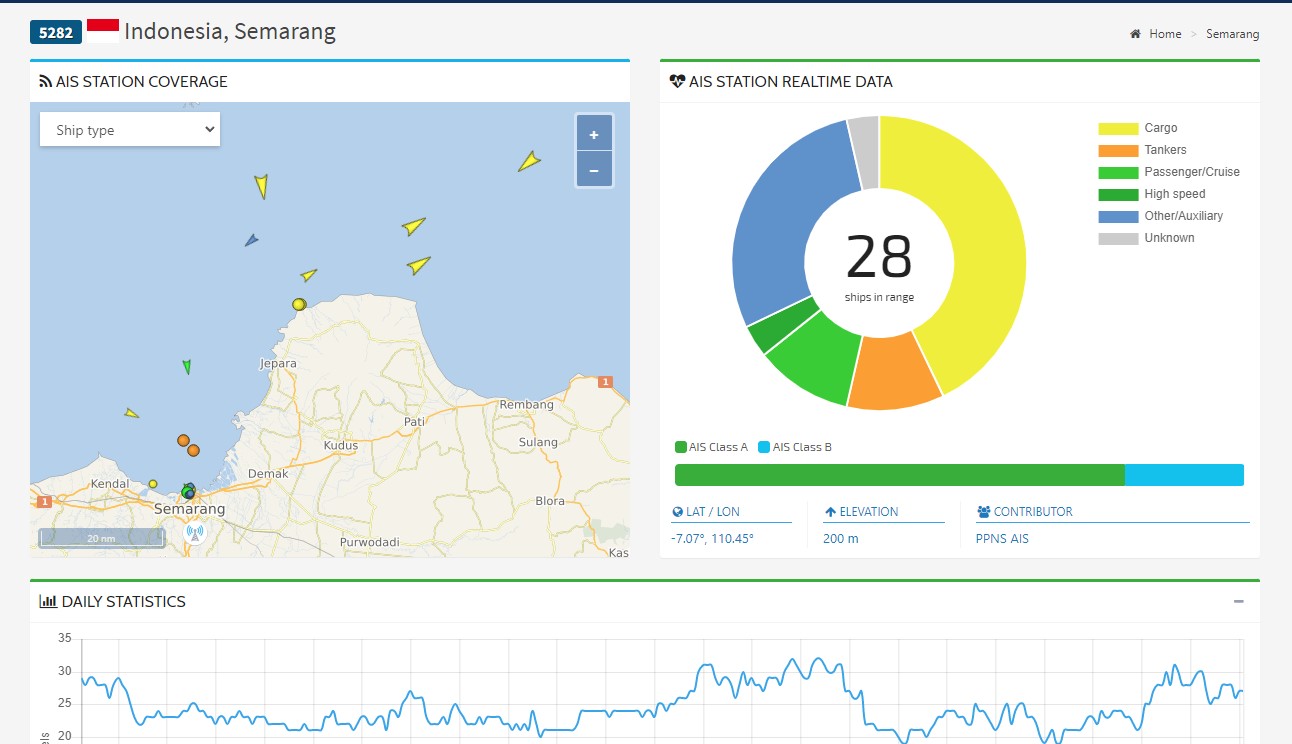Viewport: 1292px width, 744px height.
Task: Click the yellow circle marker north of Jepara
Action: pos(298,304)
